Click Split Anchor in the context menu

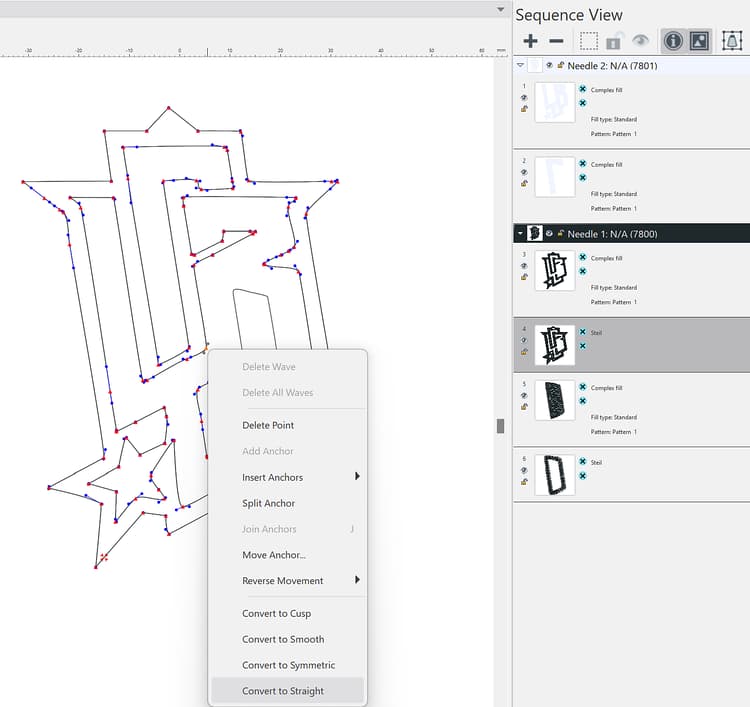click(269, 503)
